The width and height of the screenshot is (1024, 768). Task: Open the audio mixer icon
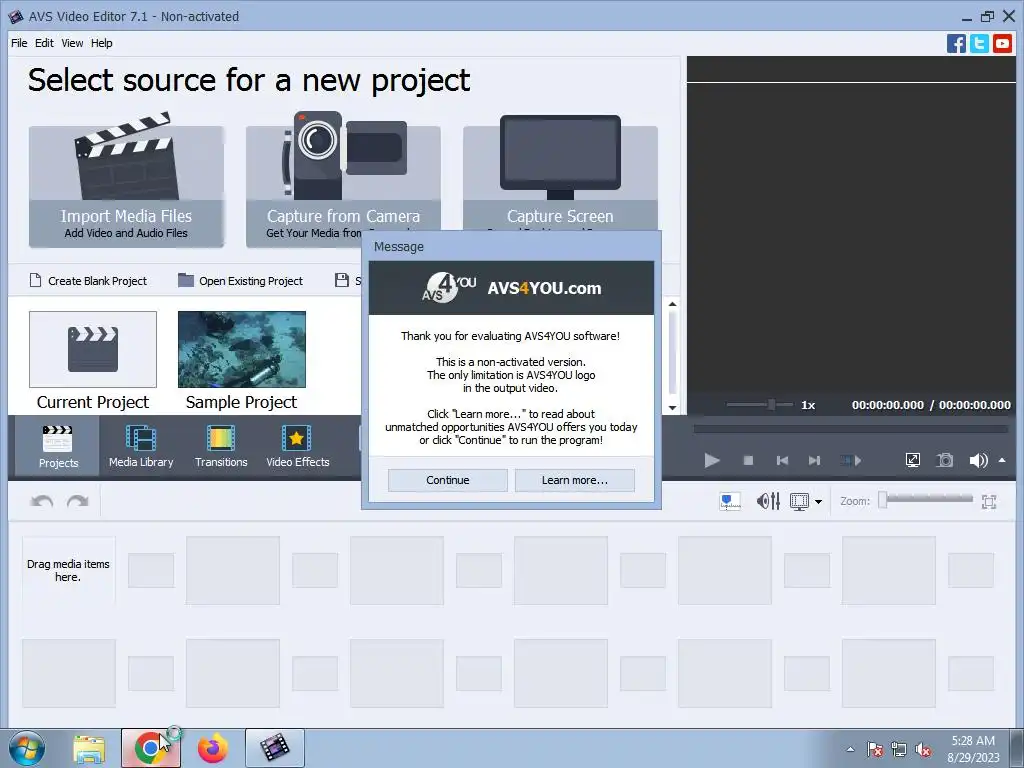[x=768, y=502]
